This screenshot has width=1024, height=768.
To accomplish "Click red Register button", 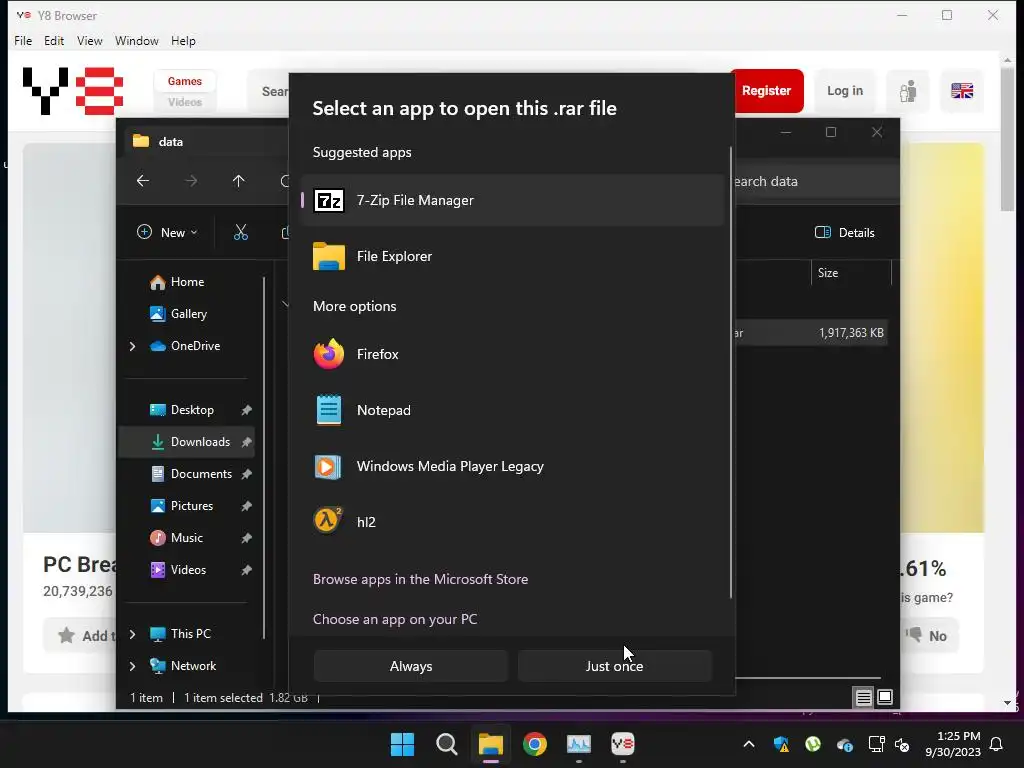I will [767, 91].
